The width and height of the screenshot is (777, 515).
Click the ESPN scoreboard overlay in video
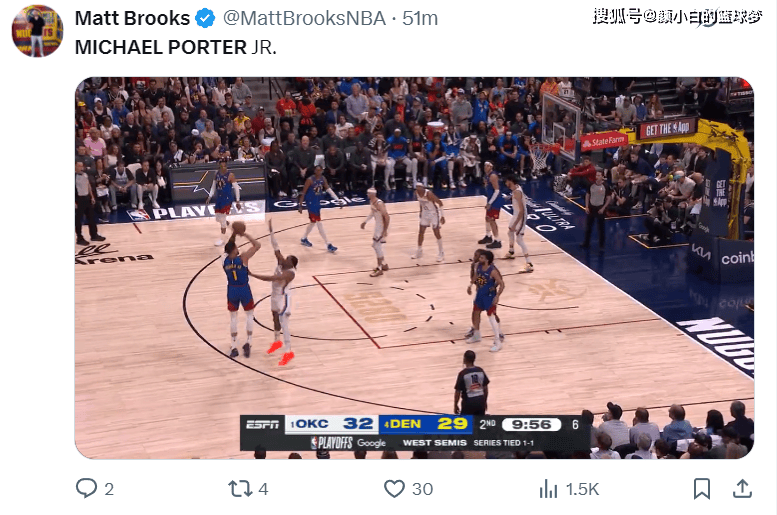(415, 433)
